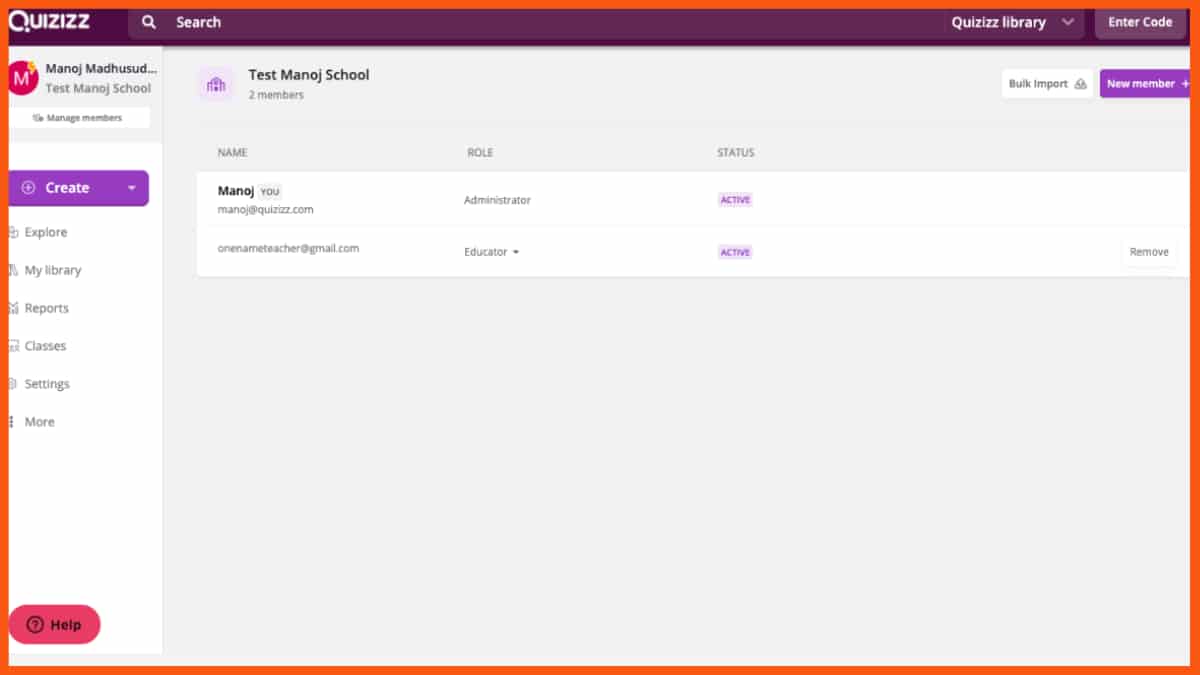Open the Quizizz library dropdown

(x=1068, y=21)
